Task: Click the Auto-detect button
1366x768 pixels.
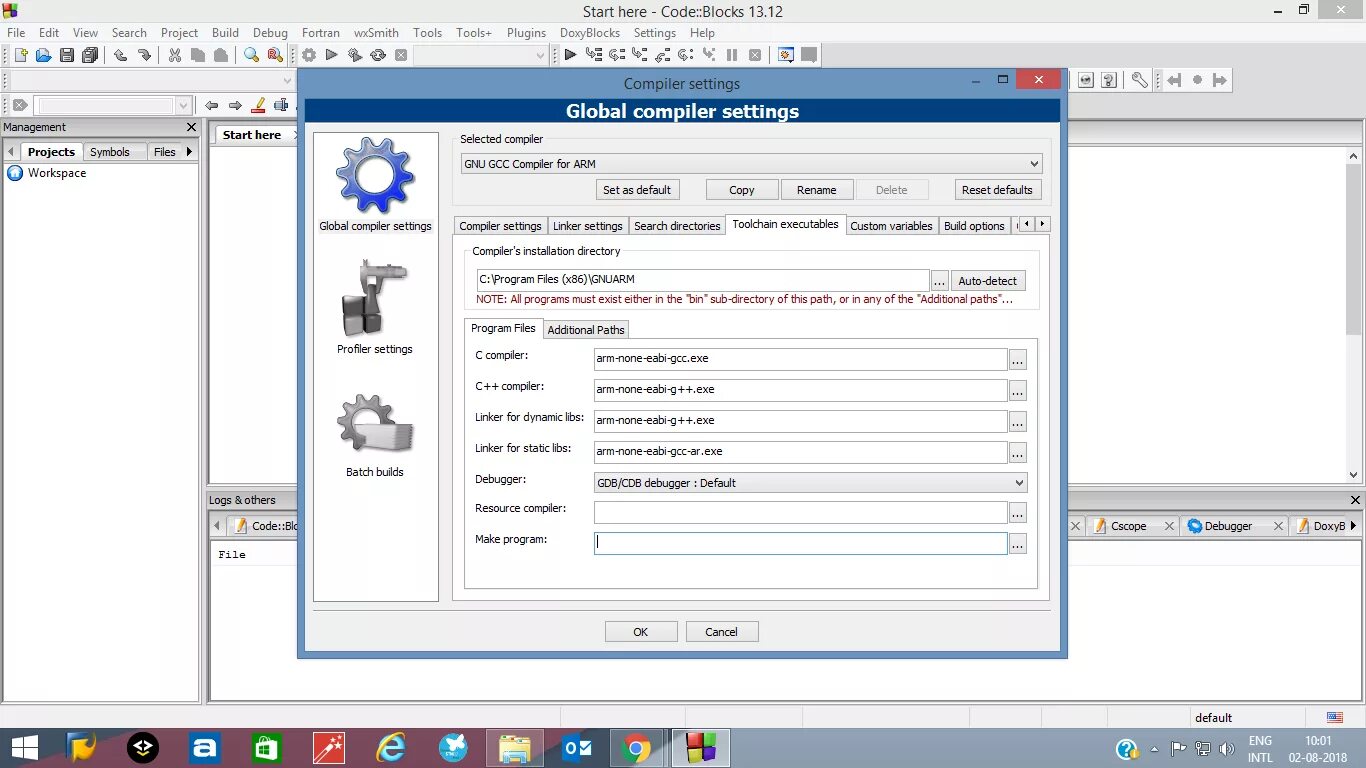Action: (x=988, y=281)
